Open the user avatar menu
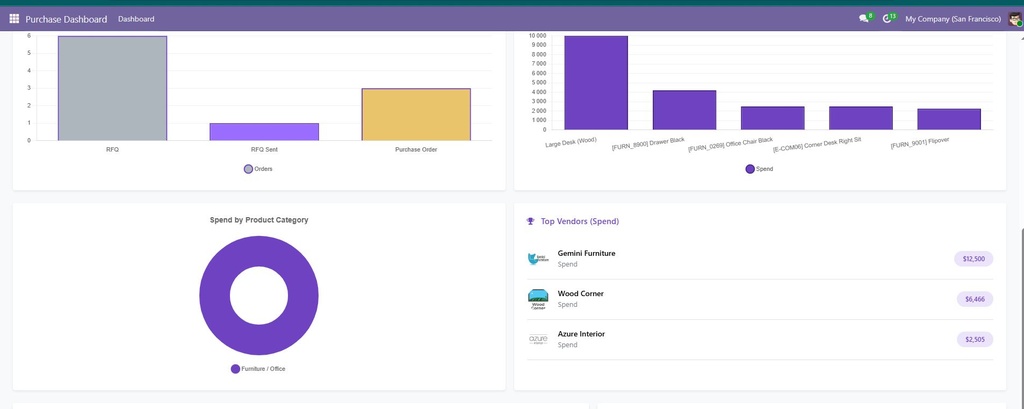The image size is (1024, 409). click(x=1014, y=19)
